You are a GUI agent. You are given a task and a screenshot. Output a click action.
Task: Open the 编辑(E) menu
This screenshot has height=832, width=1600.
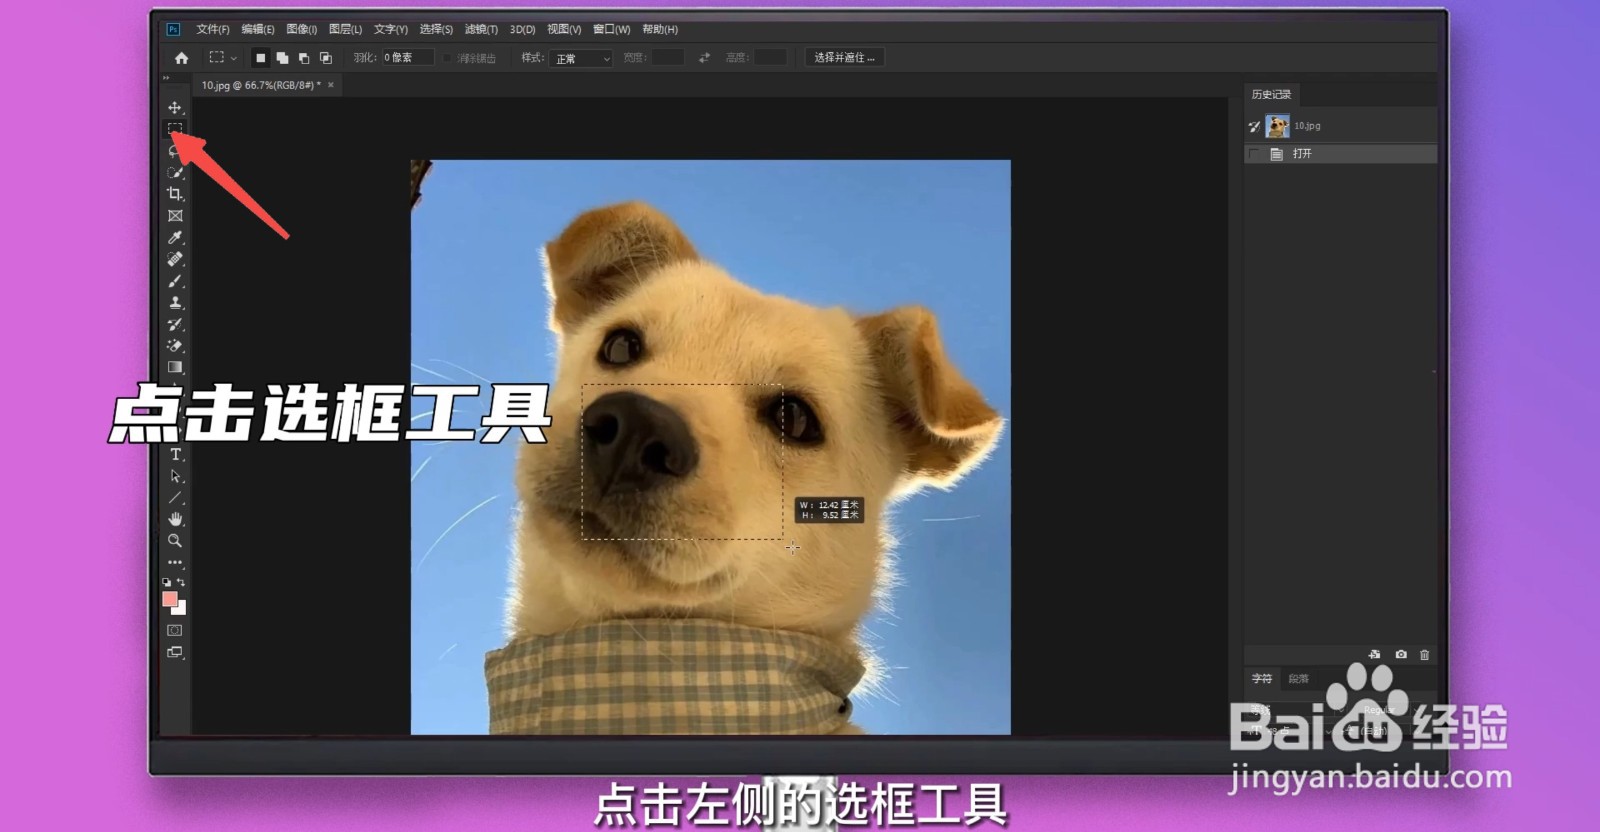pyautogui.click(x=258, y=30)
